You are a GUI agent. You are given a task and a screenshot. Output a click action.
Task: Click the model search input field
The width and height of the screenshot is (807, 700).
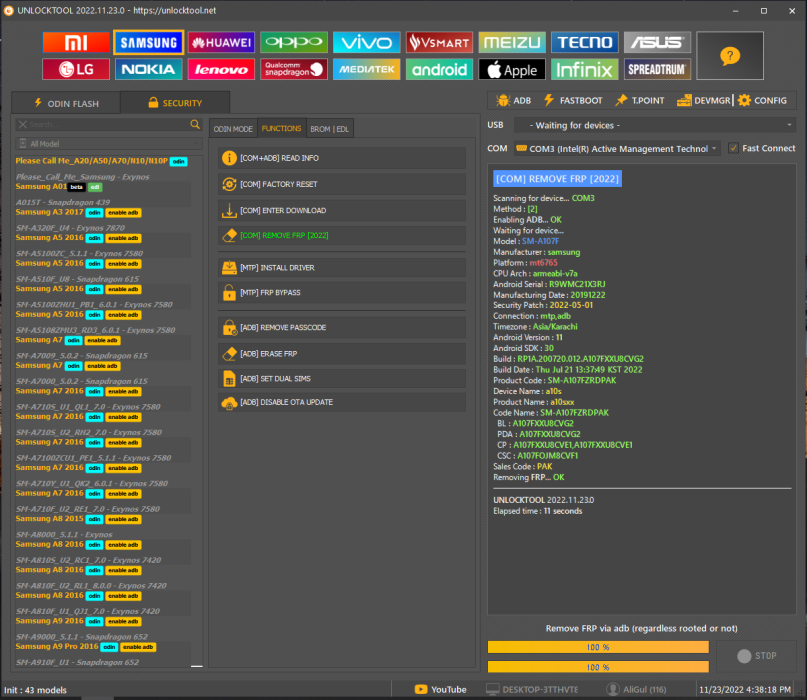pos(109,124)
